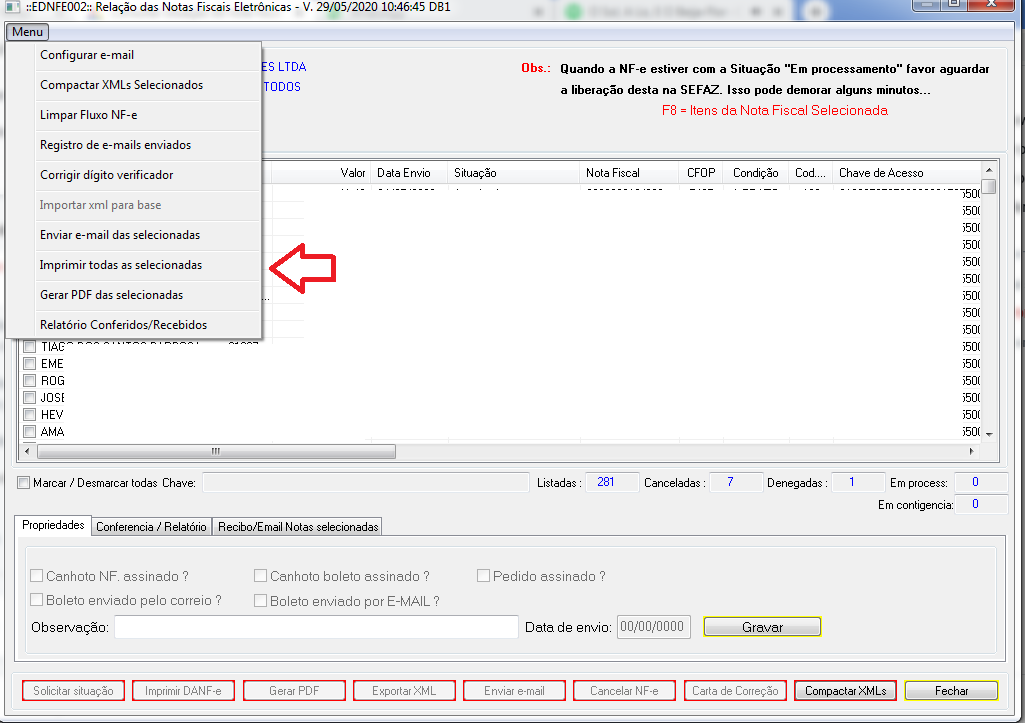
Task: Click the grid's vertical scrollbar down arrow
Action: coord(989,434)
